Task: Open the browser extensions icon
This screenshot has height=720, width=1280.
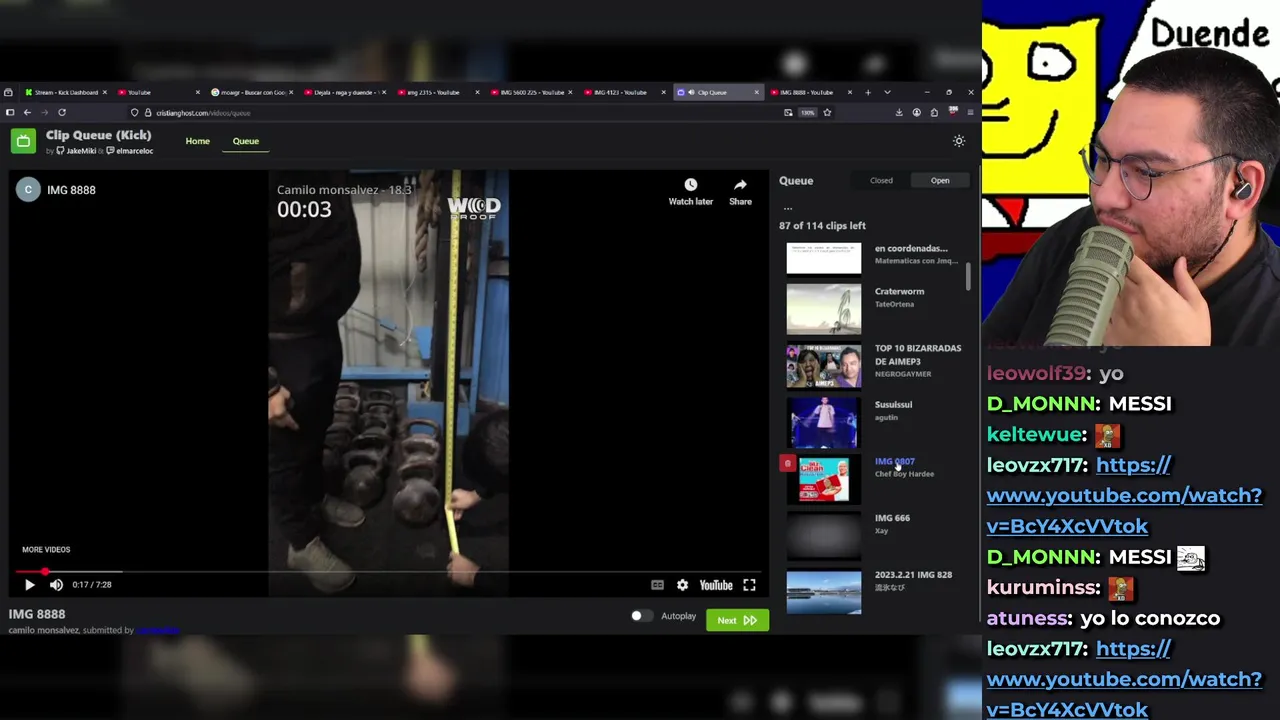Action: 934,113
